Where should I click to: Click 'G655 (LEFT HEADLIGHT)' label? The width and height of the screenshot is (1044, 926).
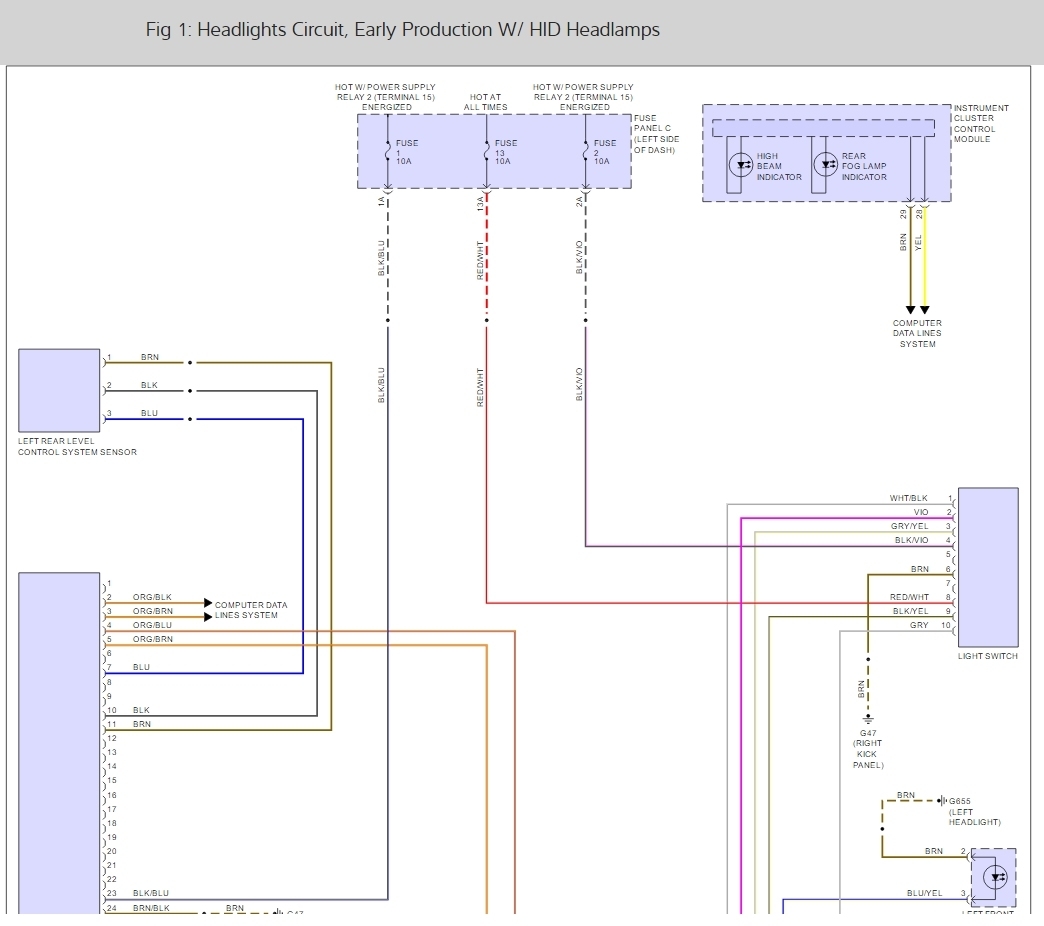[974, 811]
